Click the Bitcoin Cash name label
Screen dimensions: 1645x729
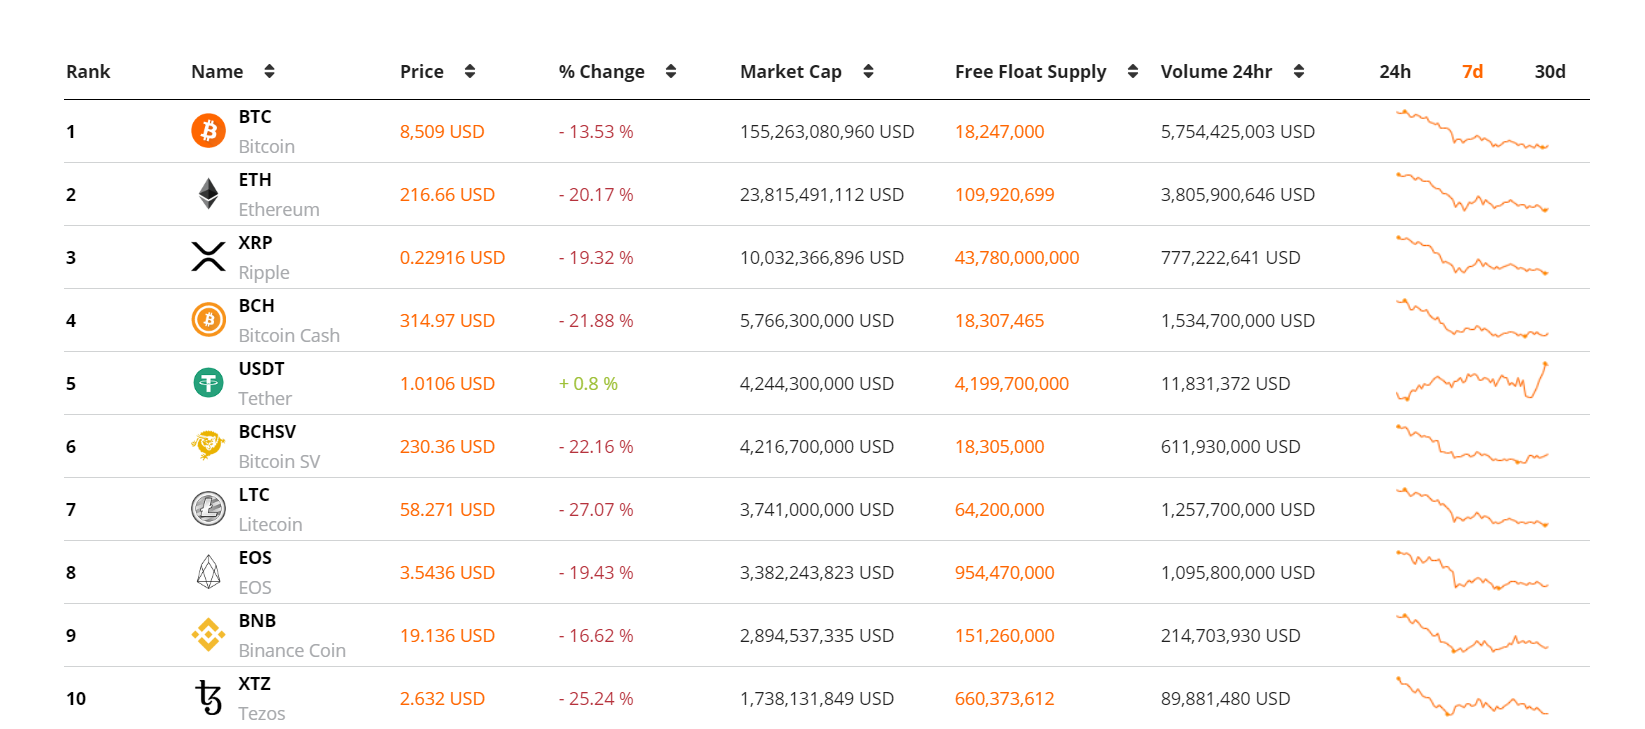pyautogui.click(x=289, y=335)
